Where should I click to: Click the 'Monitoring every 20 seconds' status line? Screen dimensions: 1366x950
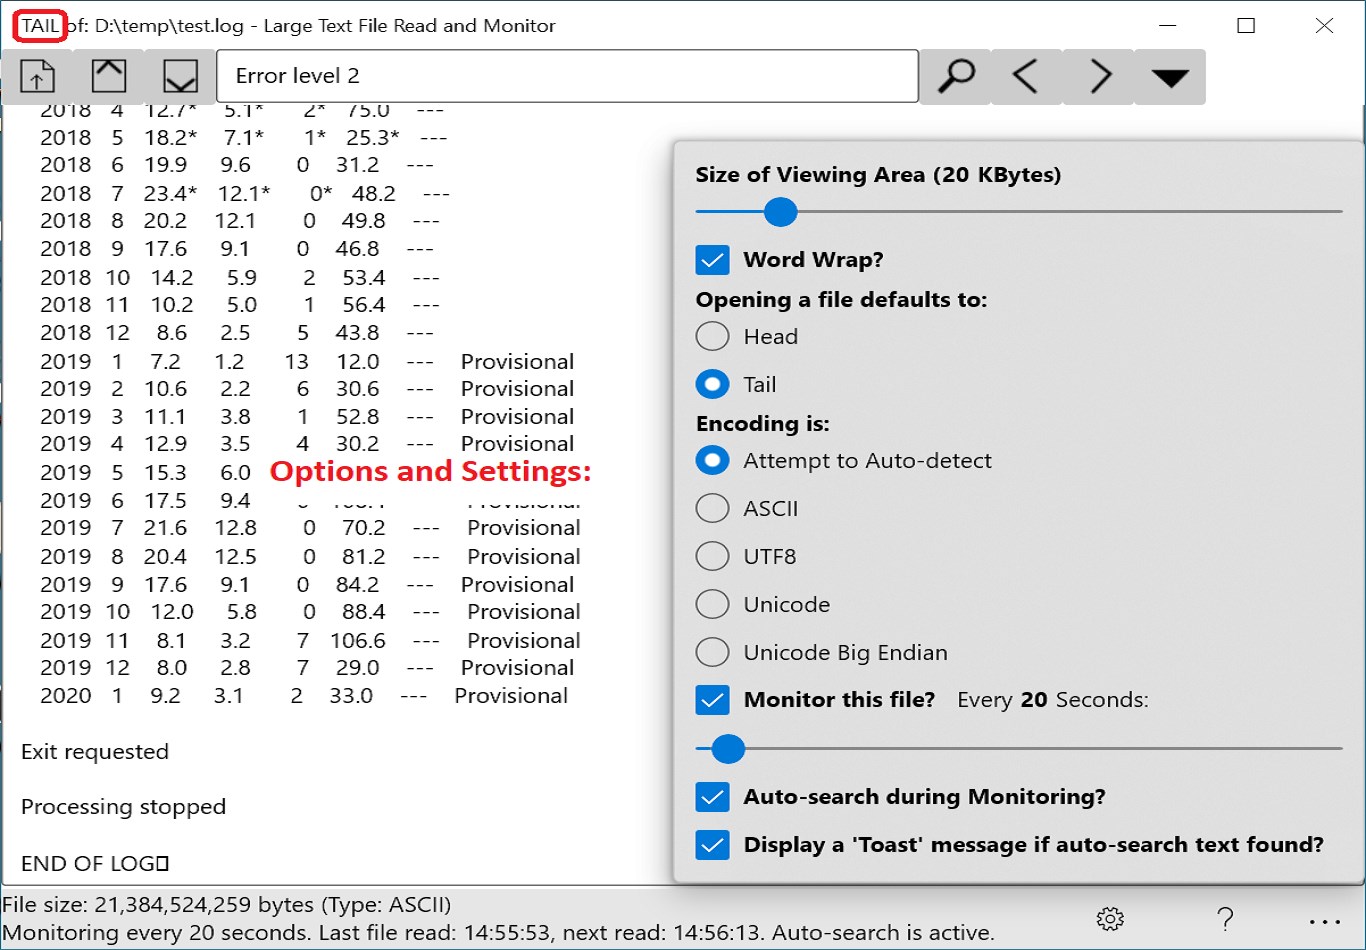pos(498,933)
